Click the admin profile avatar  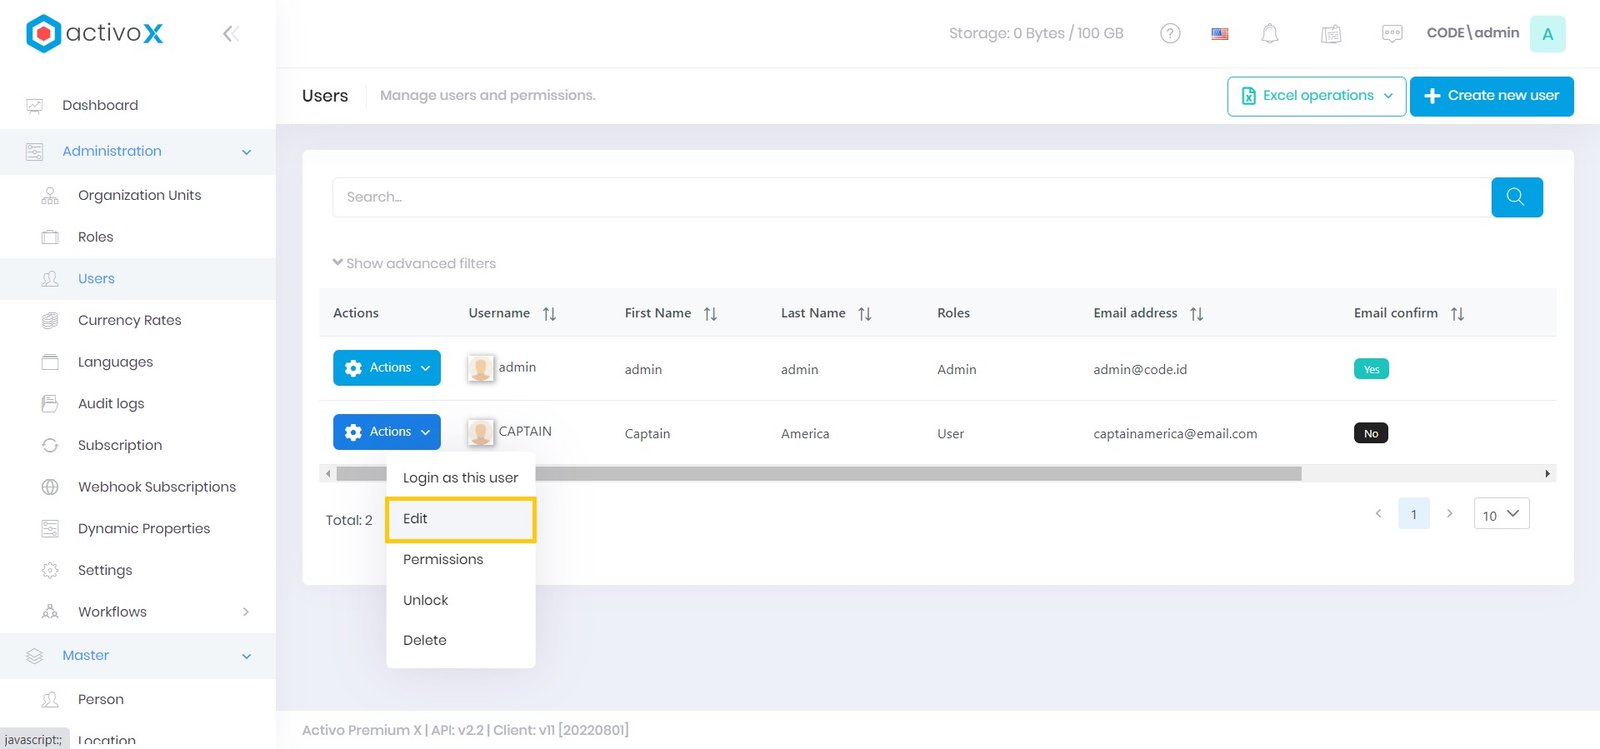(1547, 34)
